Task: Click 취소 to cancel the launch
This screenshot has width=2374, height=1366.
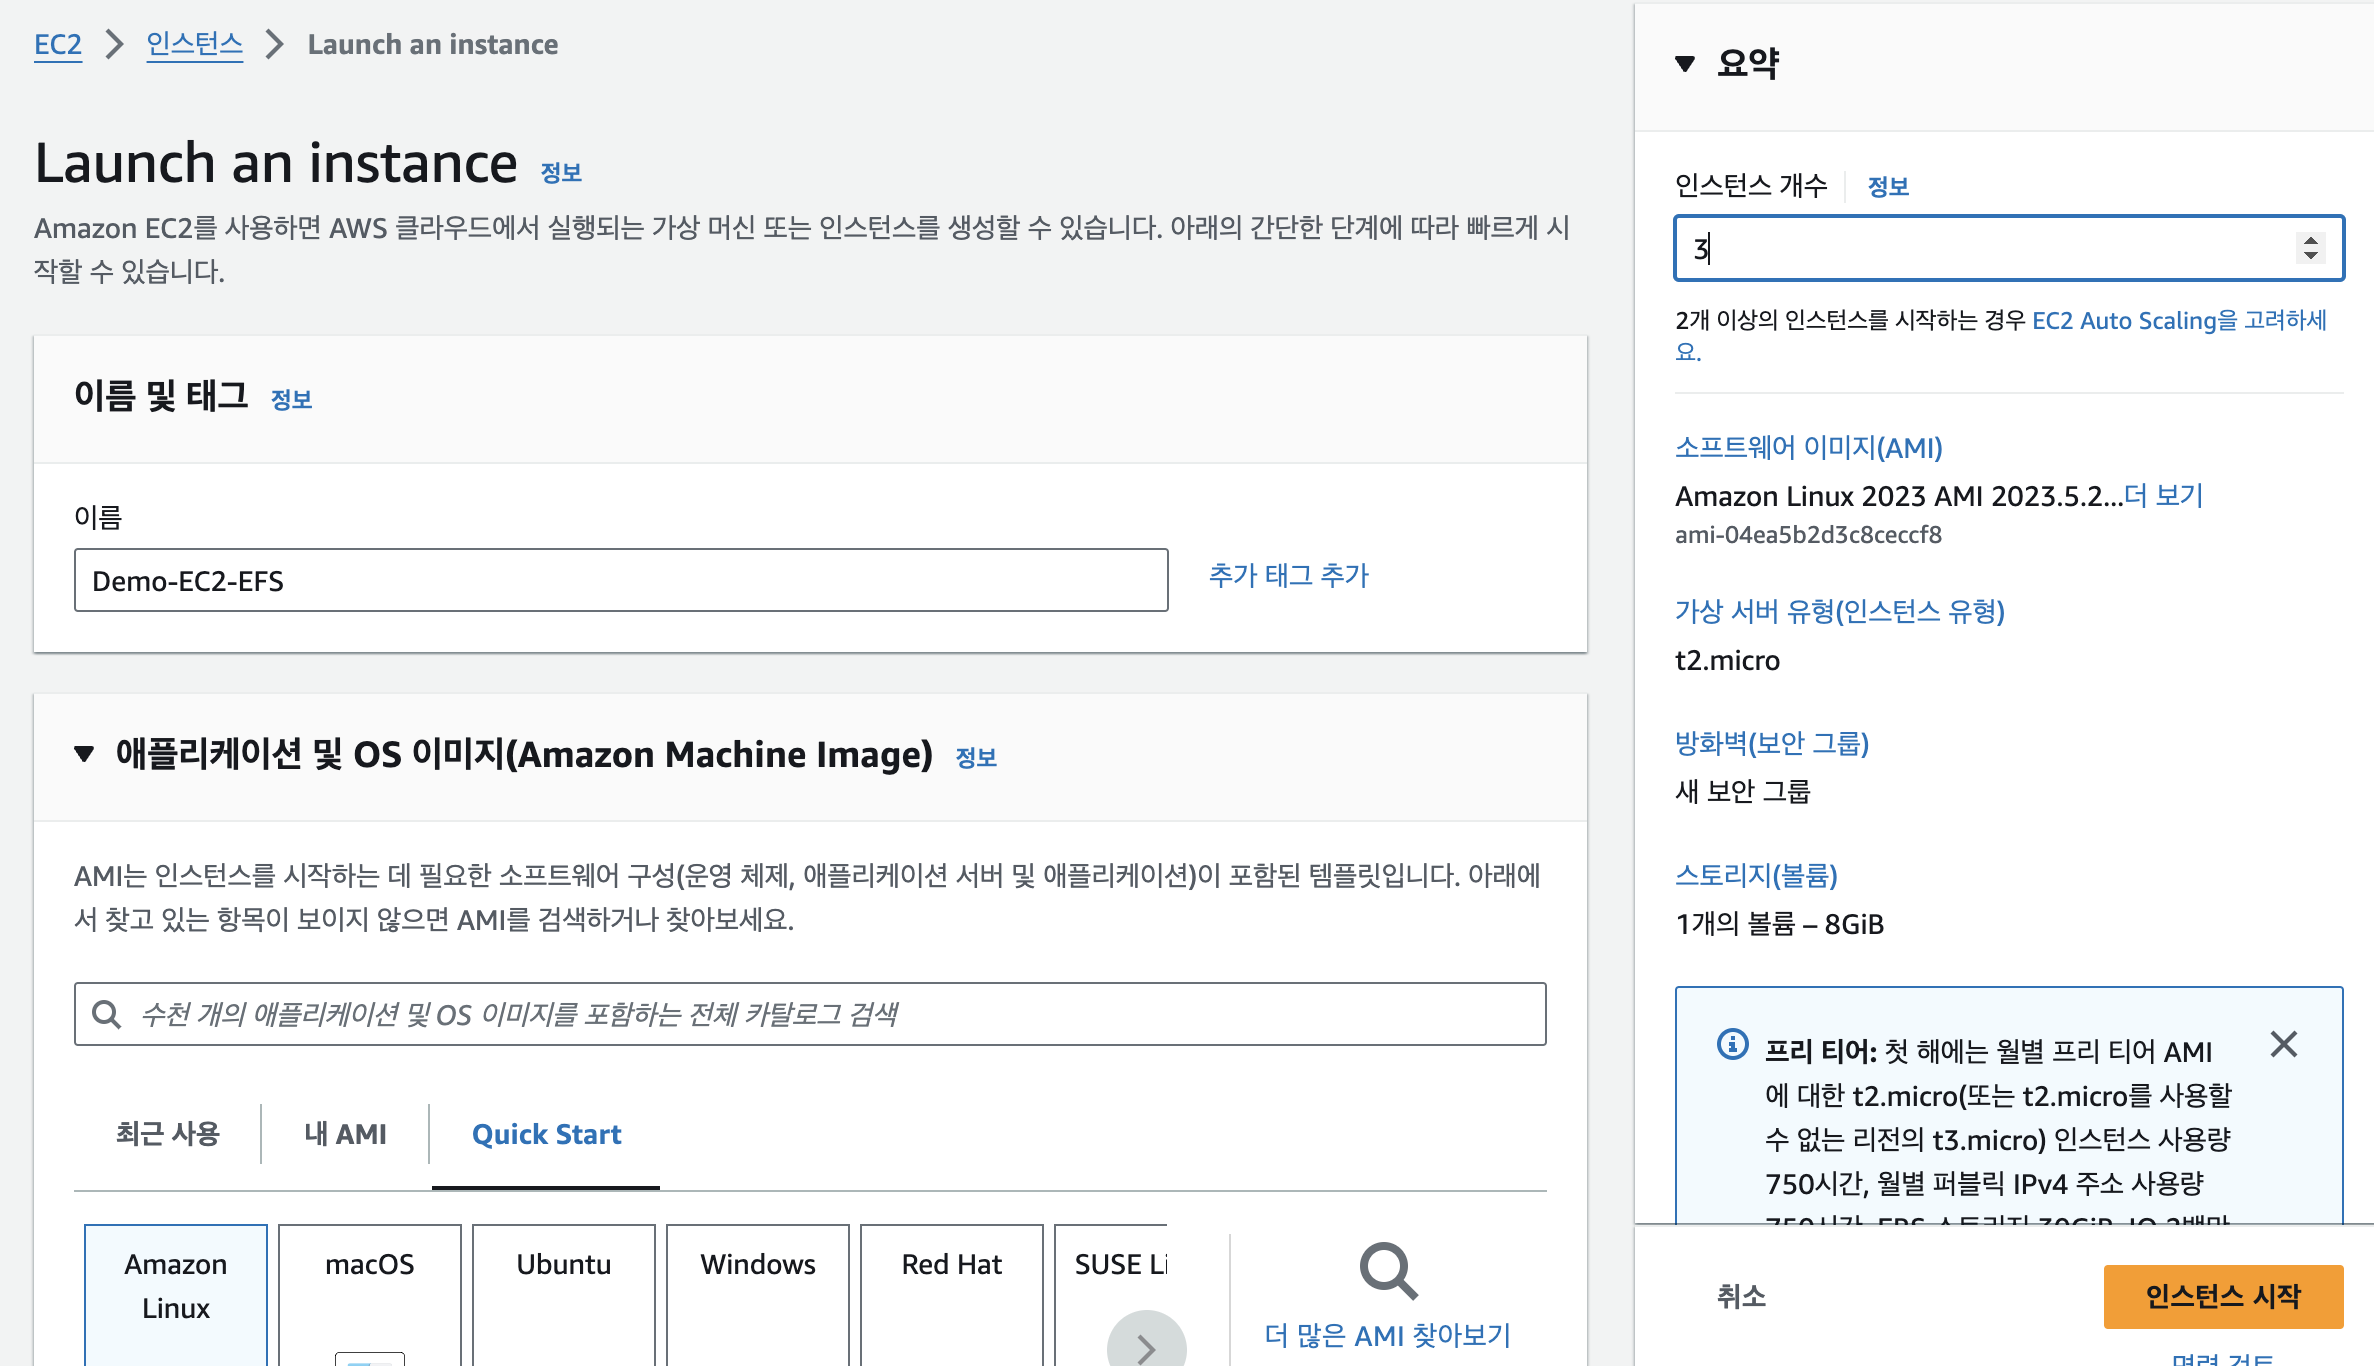Action: coord(1741,1296)
